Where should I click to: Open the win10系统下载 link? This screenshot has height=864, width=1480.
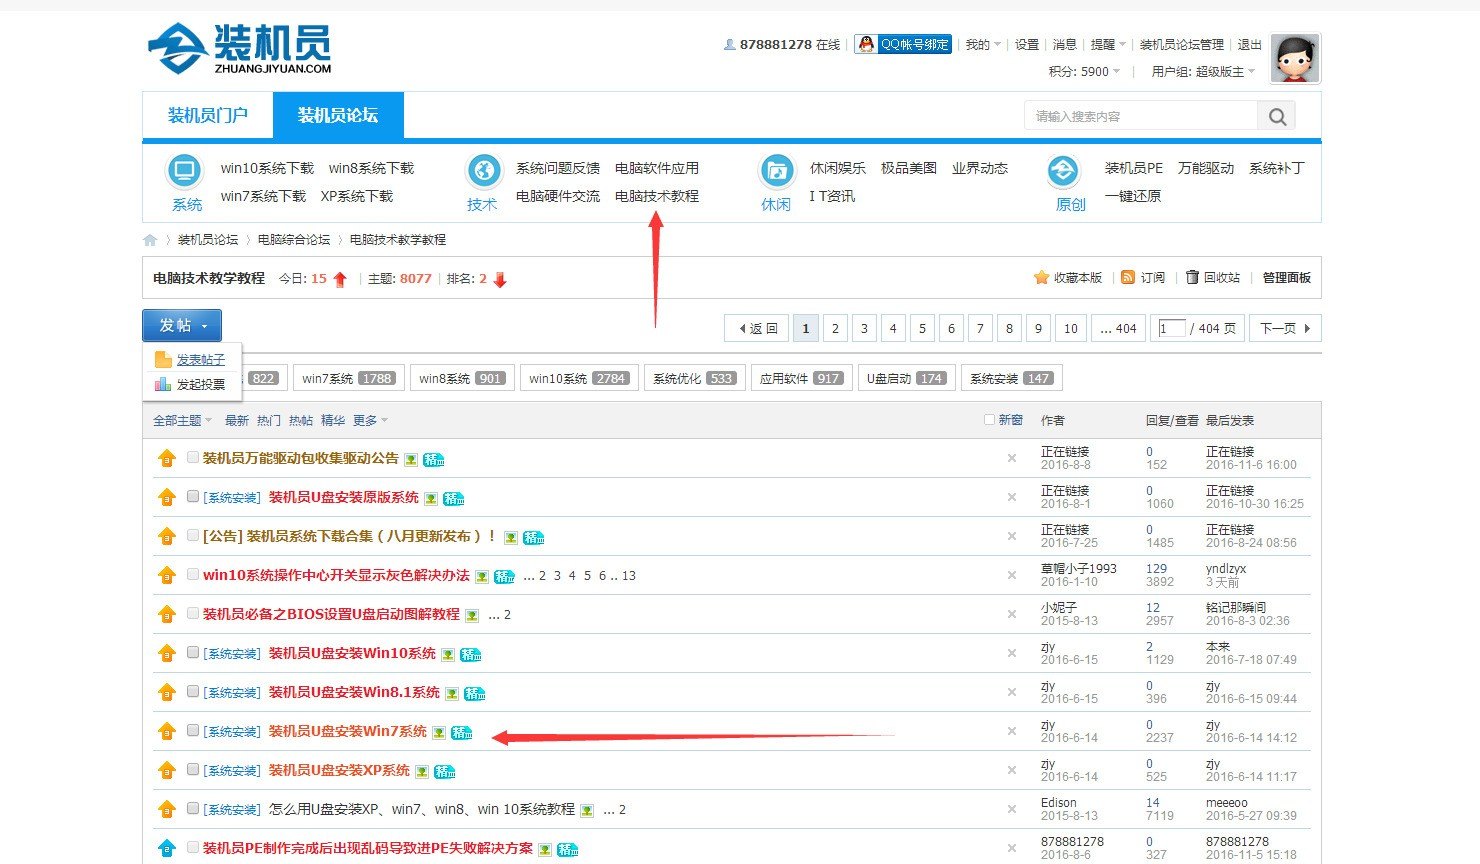pos(267,168)
